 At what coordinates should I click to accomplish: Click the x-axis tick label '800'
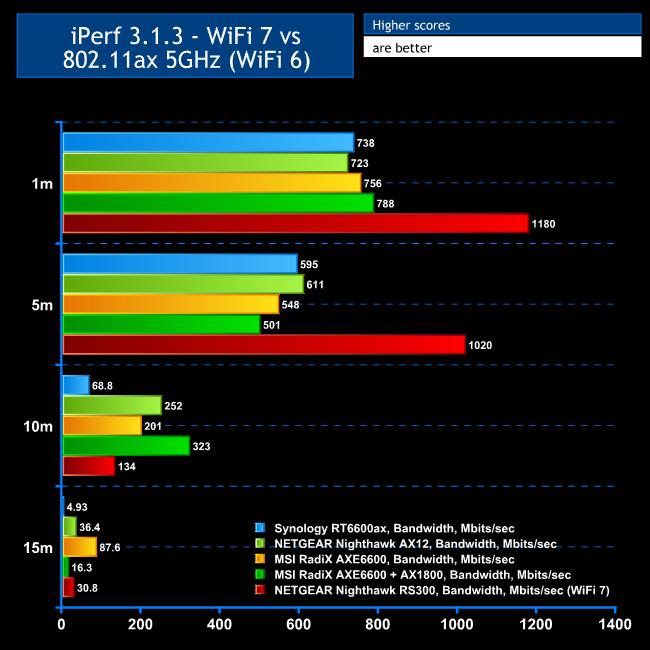pos(378,624)
